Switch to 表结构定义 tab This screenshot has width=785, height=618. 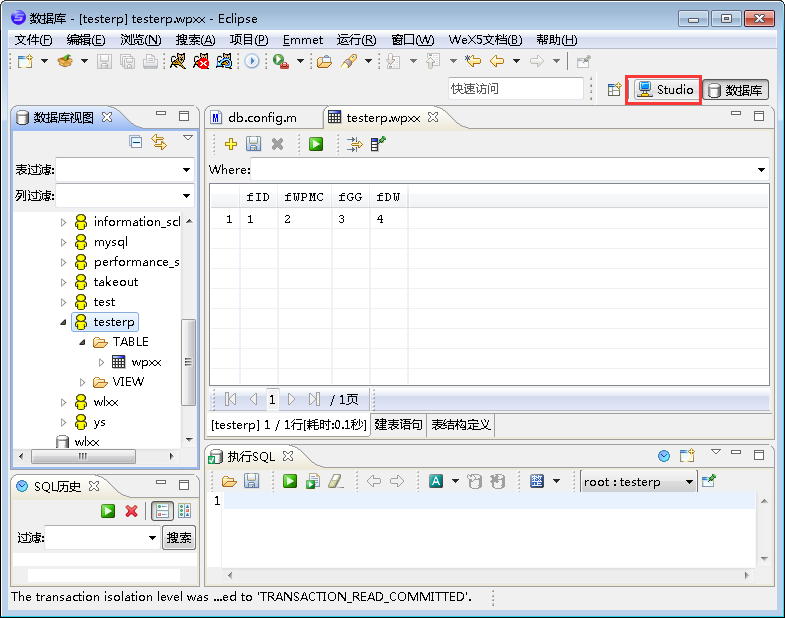461,425
